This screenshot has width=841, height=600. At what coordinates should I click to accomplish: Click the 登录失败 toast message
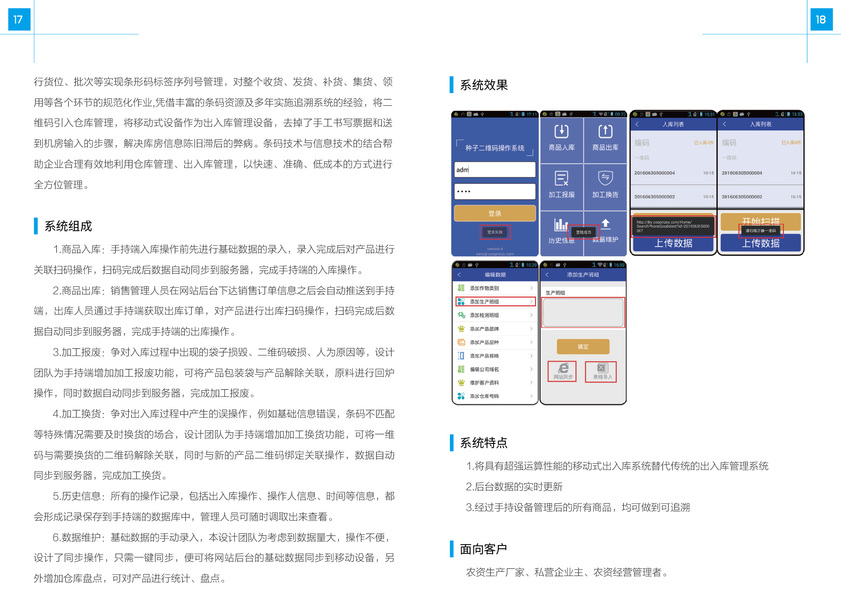495,232
